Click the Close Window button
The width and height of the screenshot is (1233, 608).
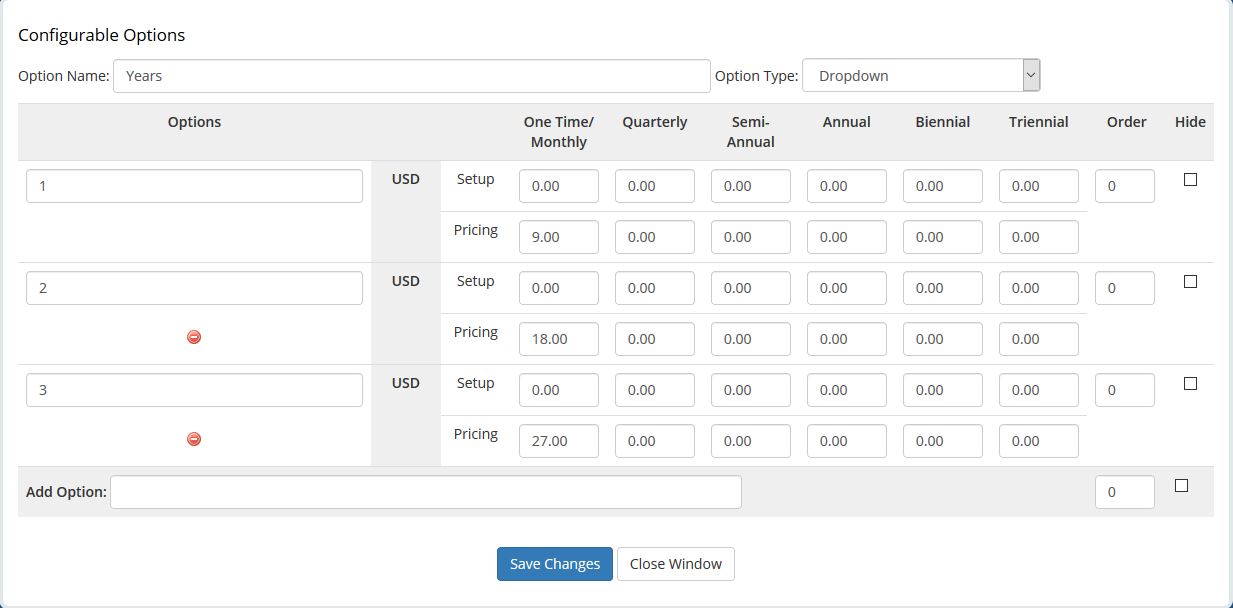[x=676, y=564]
